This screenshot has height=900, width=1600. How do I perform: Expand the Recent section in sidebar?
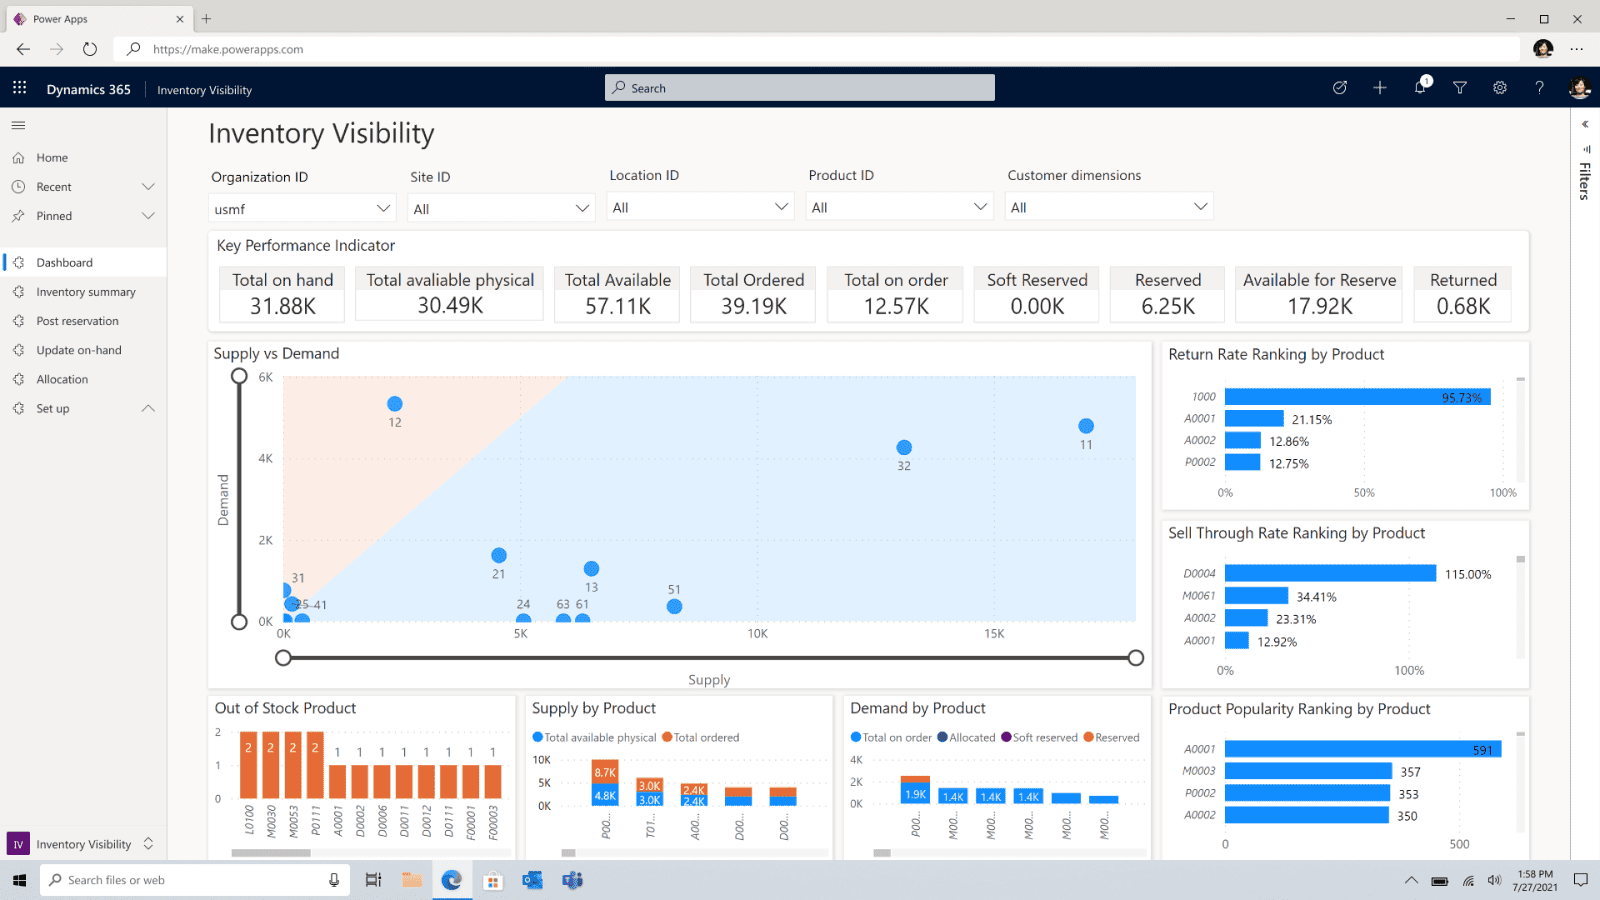click(148, 187)
